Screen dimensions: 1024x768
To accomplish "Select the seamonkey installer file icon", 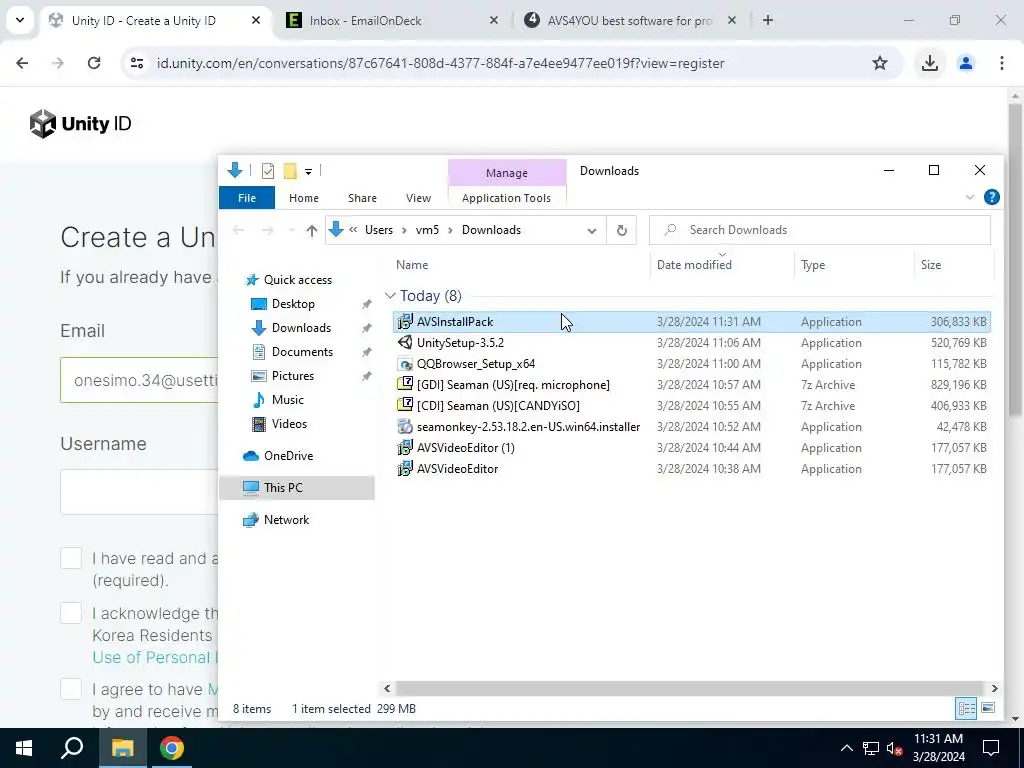I will [405, 426].
